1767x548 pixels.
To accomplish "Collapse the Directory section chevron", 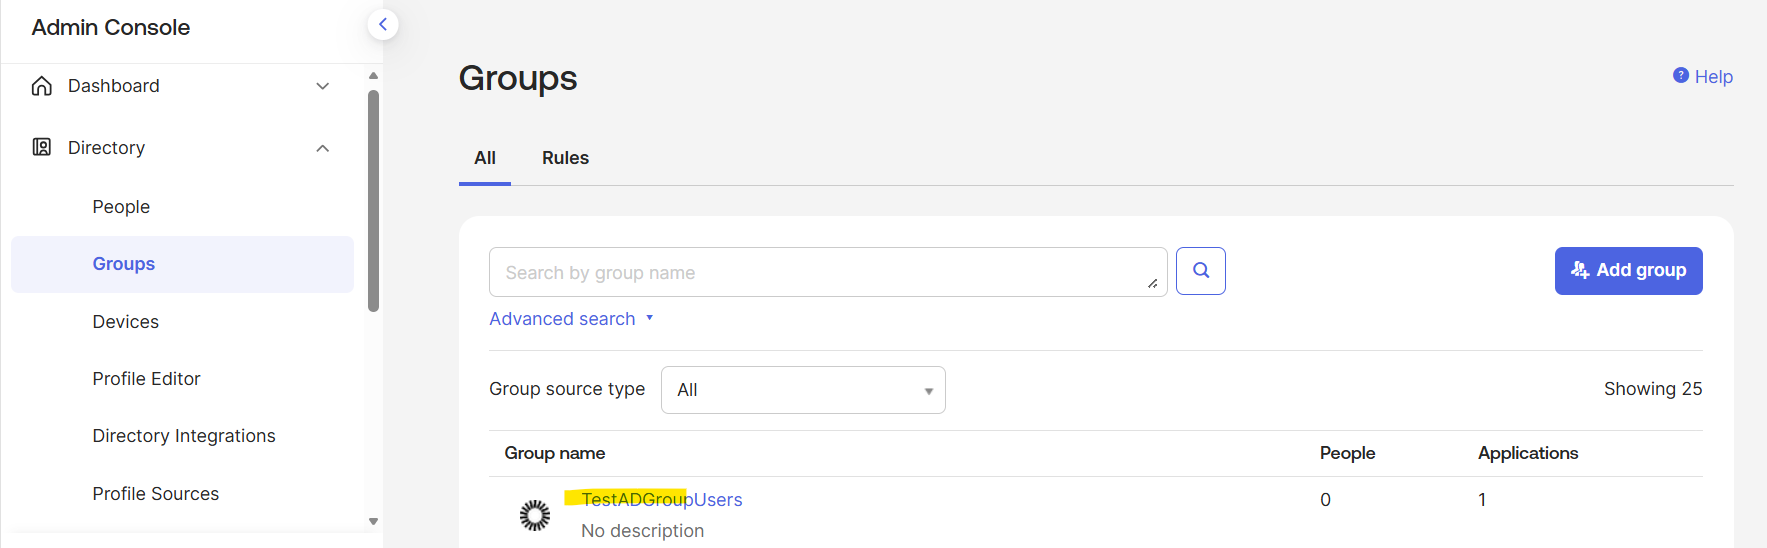I will tap(322, 148).
